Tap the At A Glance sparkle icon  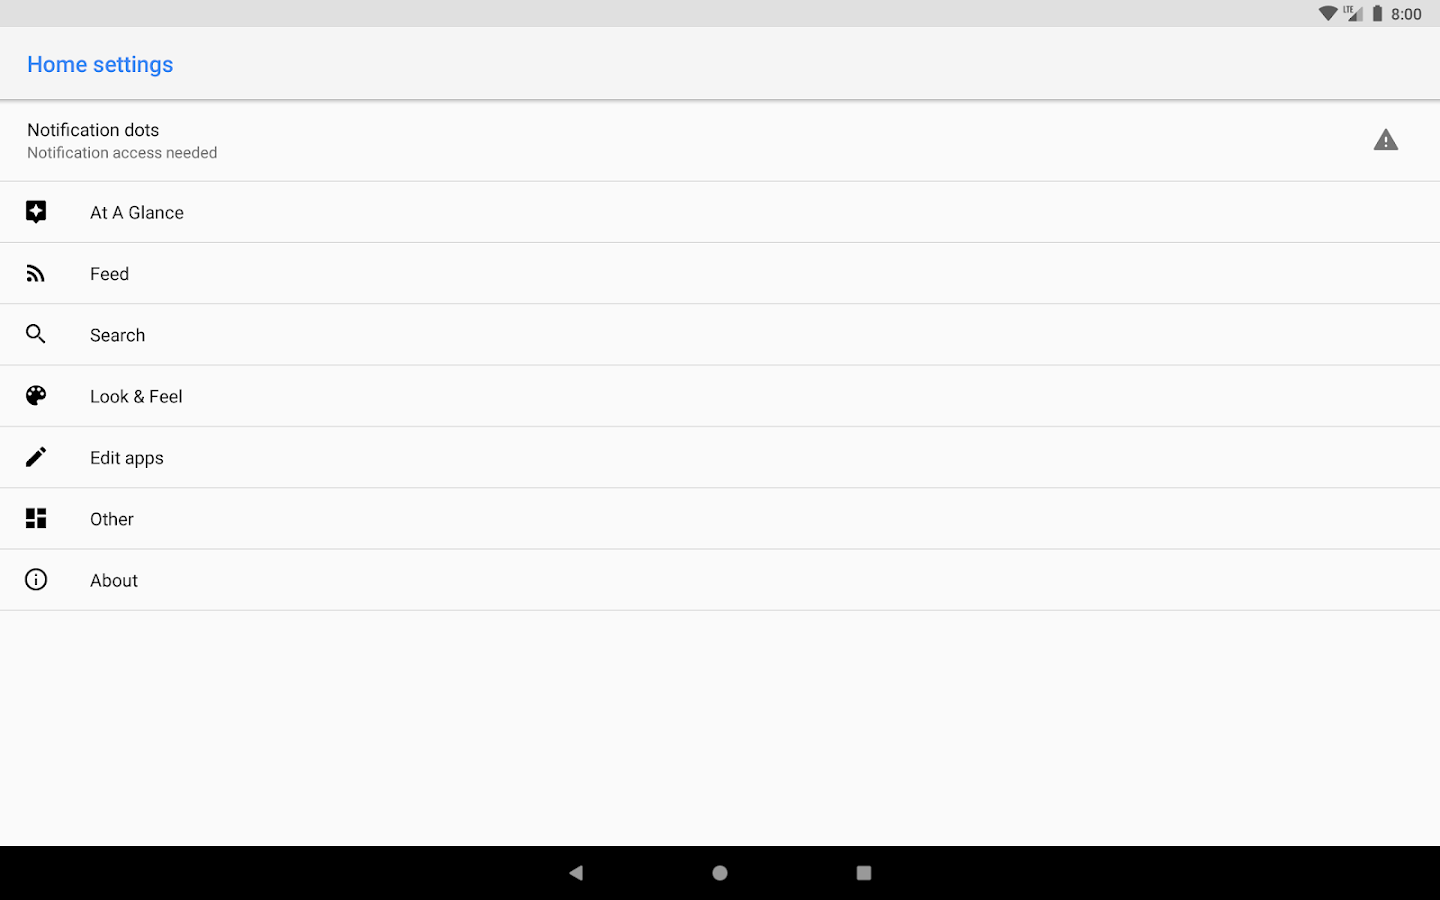(x=36, y=212)
